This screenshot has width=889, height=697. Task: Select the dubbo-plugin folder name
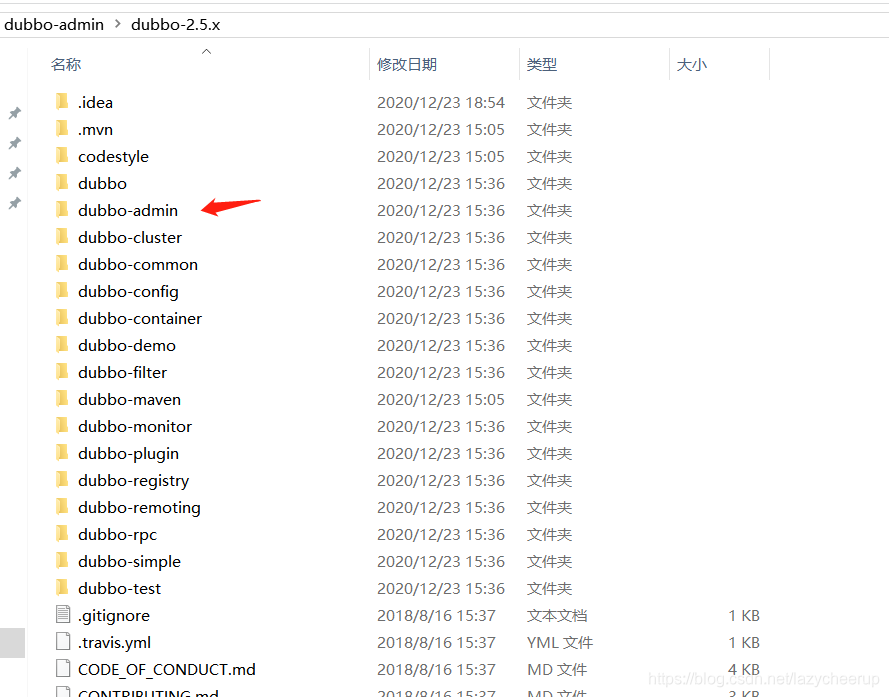pyautogui.click(x=129, y=454)
